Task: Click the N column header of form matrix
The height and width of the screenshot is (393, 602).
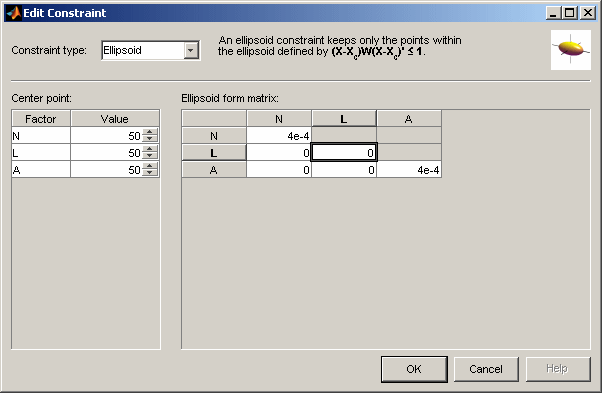Action: 279,119
